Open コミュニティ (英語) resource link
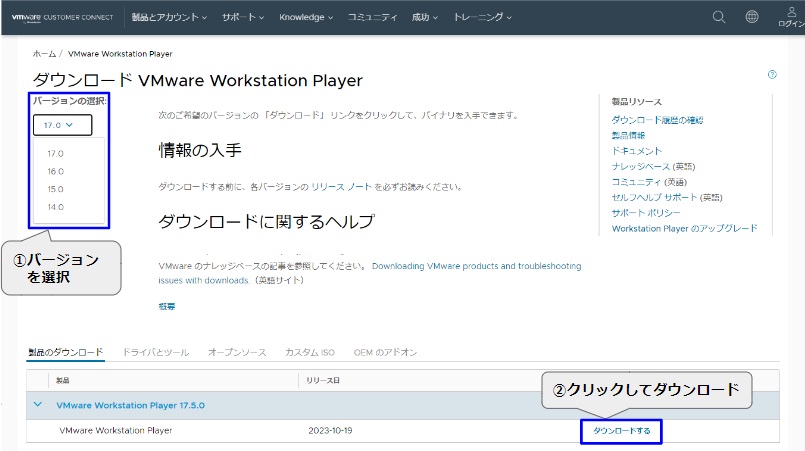The image size is (805, 451). pos(649,182)
